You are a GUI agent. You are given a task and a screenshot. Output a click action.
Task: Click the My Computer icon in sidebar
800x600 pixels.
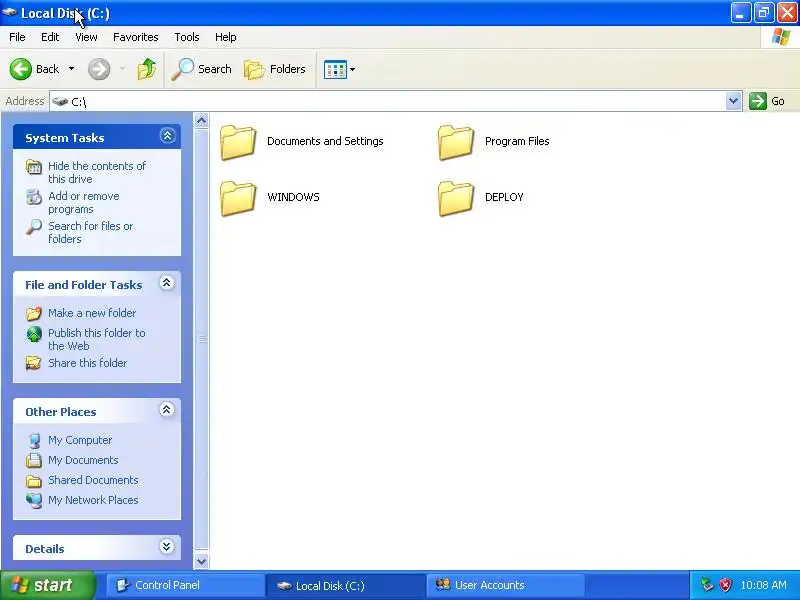[x=34, y=440]
